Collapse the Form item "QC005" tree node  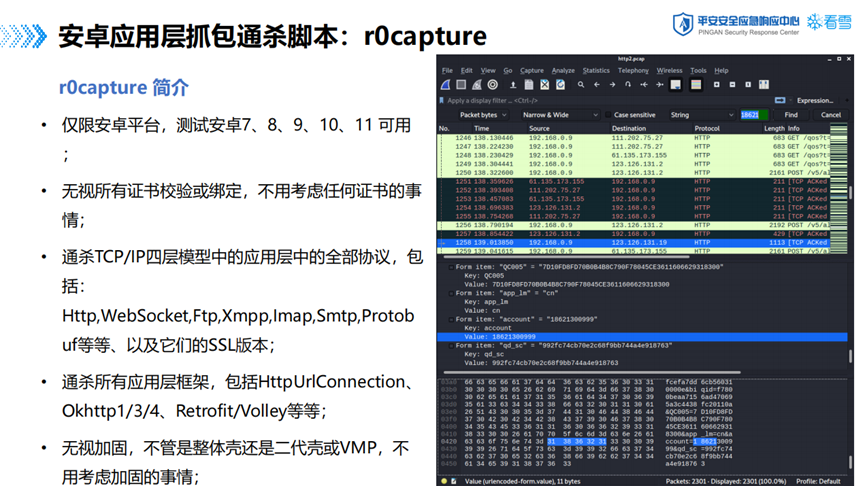click(451, 267)
